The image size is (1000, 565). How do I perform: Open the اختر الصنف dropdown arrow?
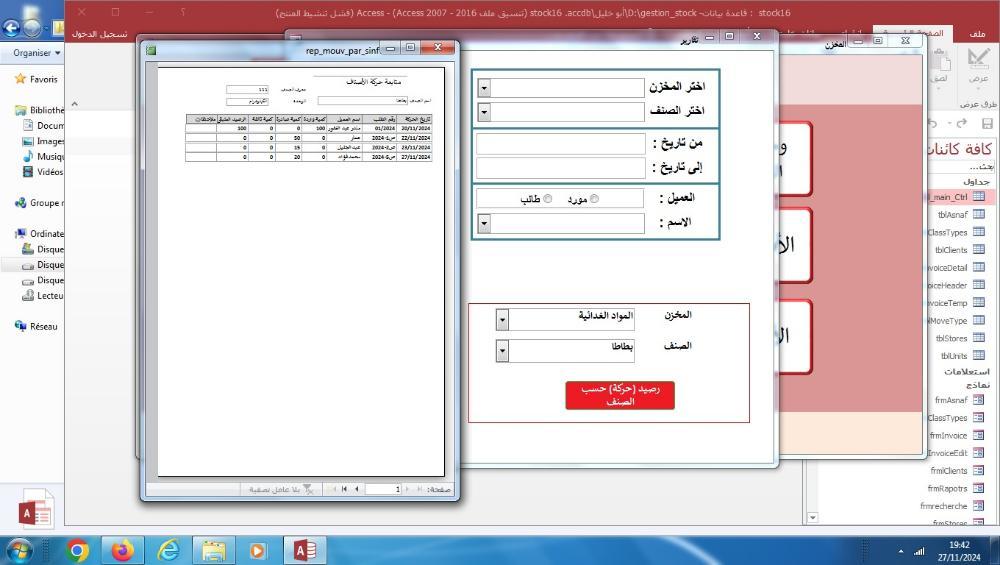[484, 112]
